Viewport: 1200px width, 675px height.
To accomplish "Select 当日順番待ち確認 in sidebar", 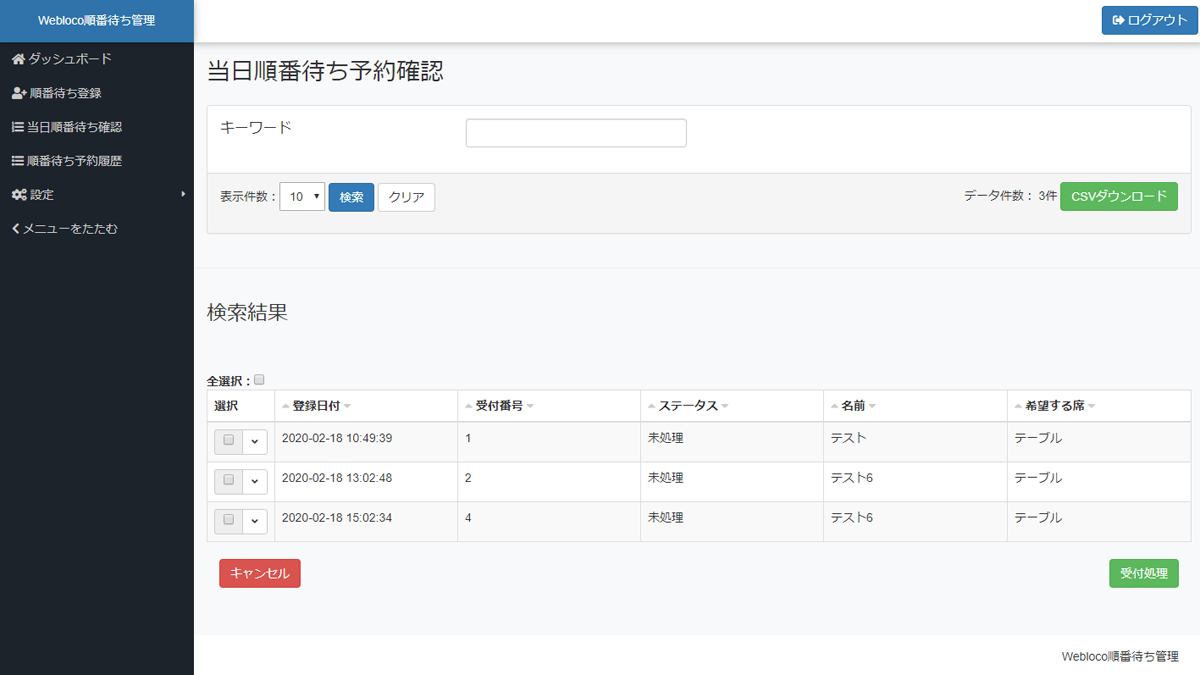I will point(97,127).
